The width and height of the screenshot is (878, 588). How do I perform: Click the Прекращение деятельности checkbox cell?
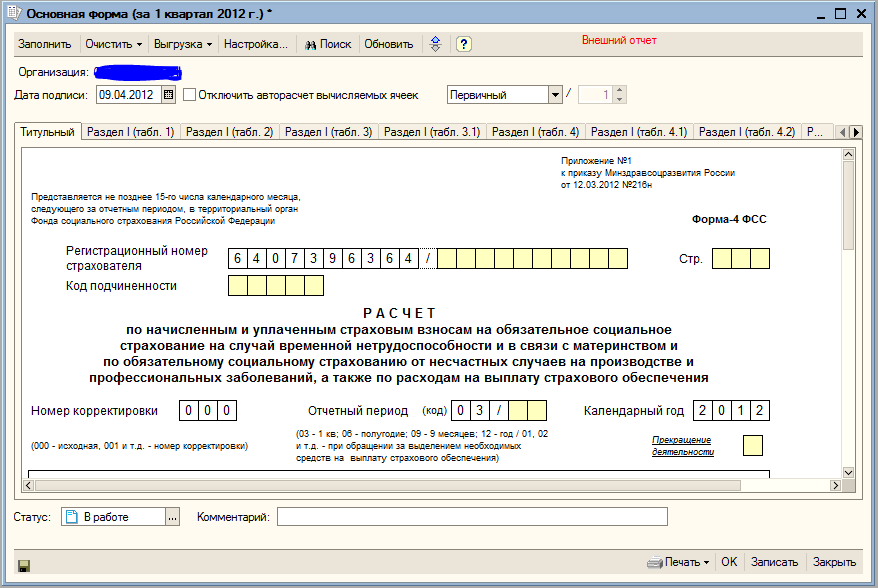point(753,445)
